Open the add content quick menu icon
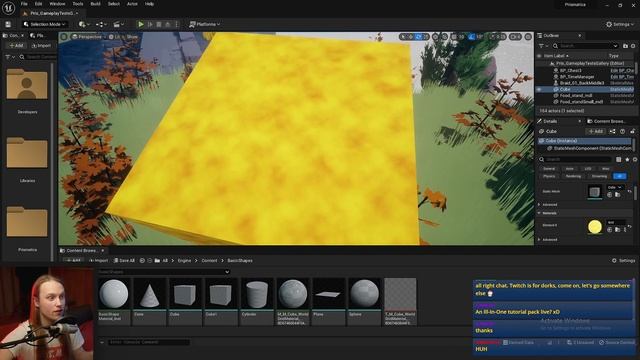640x360 pixels. tap(84, 24)
